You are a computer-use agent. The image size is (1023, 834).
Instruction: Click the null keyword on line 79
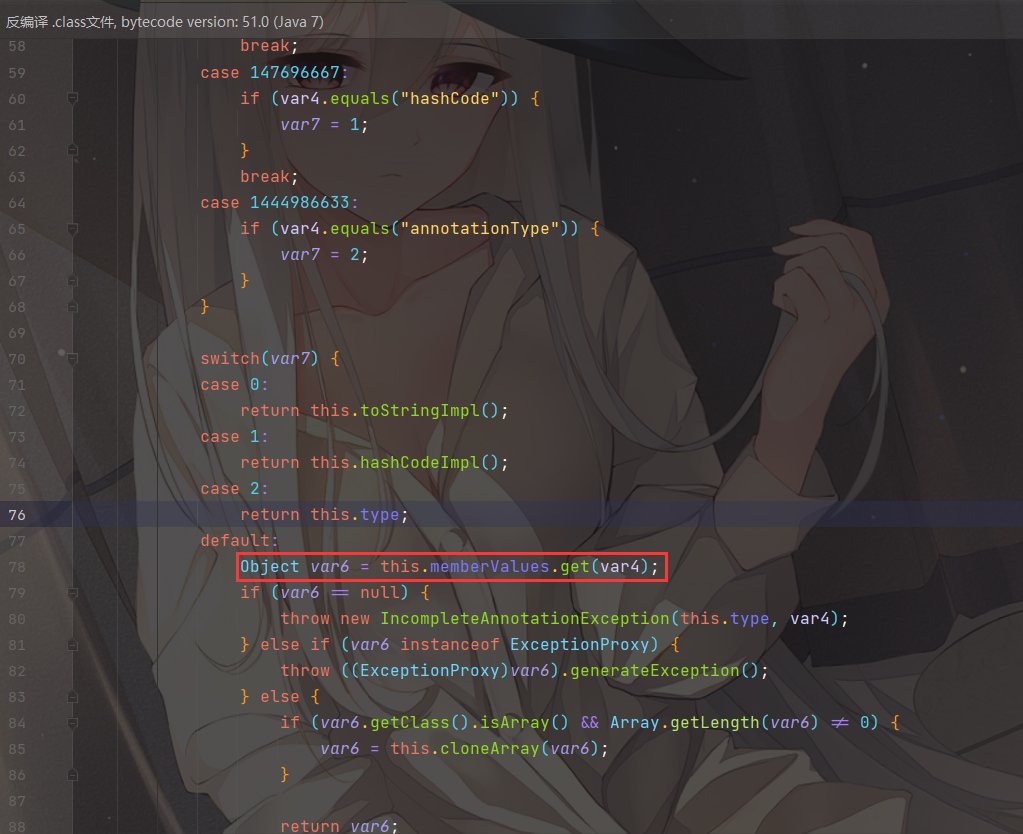(x=380, y=593)
